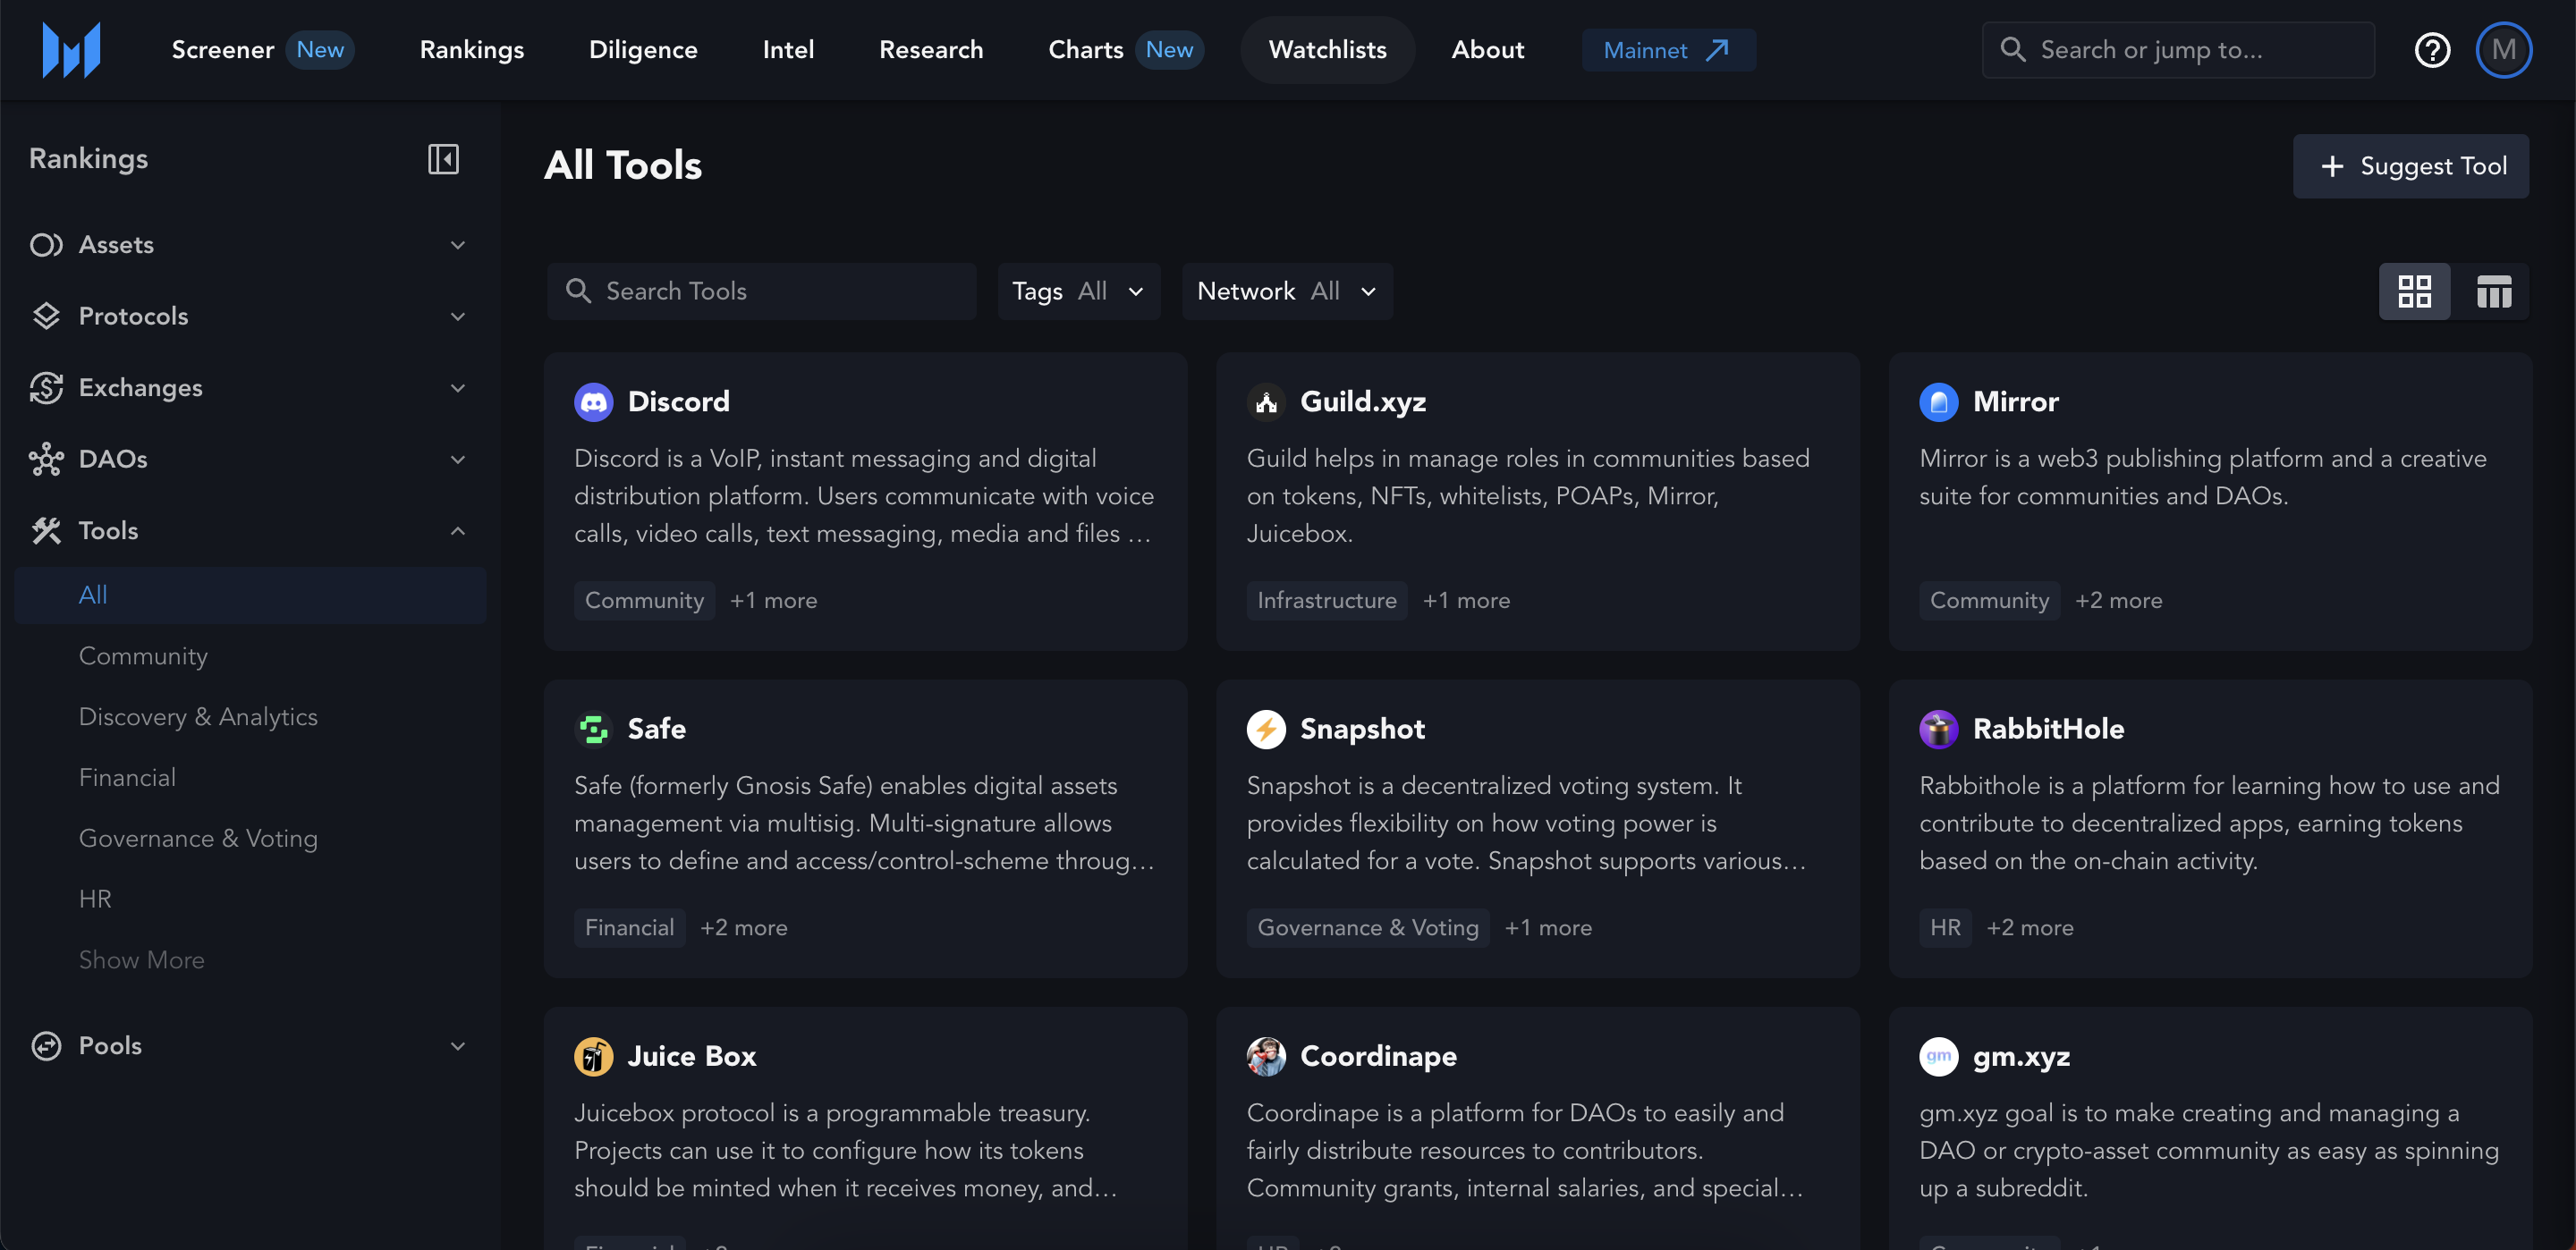Open the Tags filter dropdown
This screenshot has height=1250, width=2576.
[x=1078, y=291]
